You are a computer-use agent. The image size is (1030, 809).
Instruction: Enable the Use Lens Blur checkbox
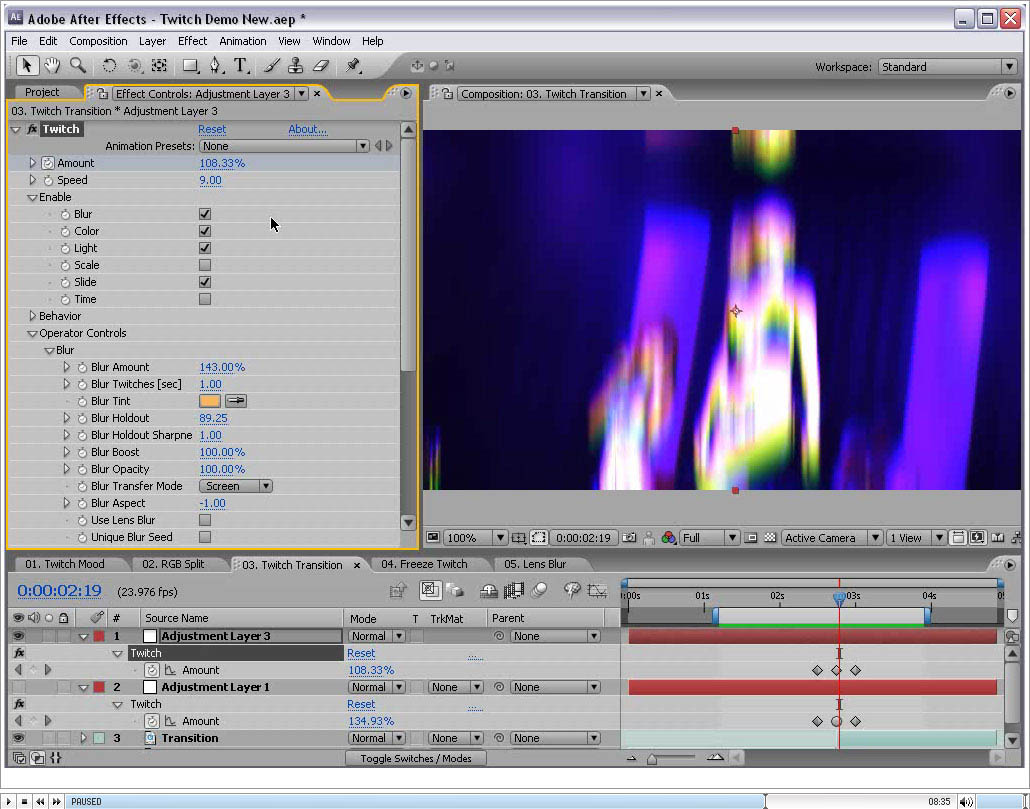click(x=205, y=520)
